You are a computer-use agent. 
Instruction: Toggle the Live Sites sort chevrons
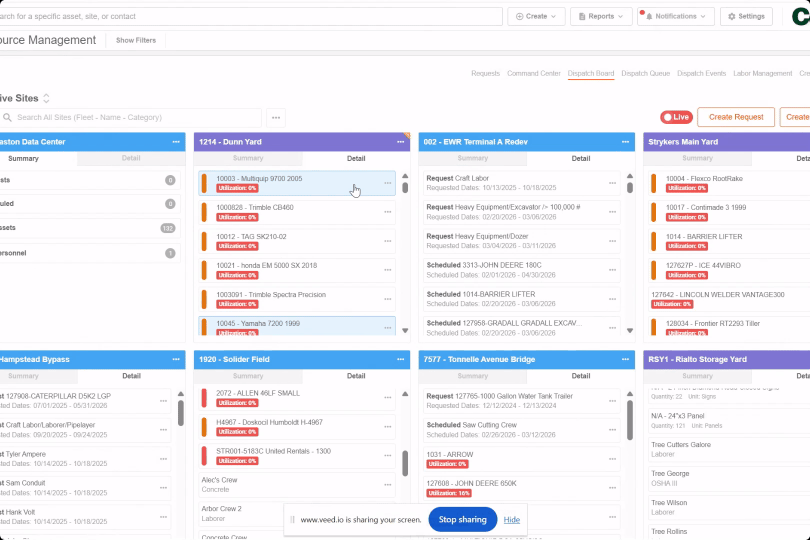(46, 98)
